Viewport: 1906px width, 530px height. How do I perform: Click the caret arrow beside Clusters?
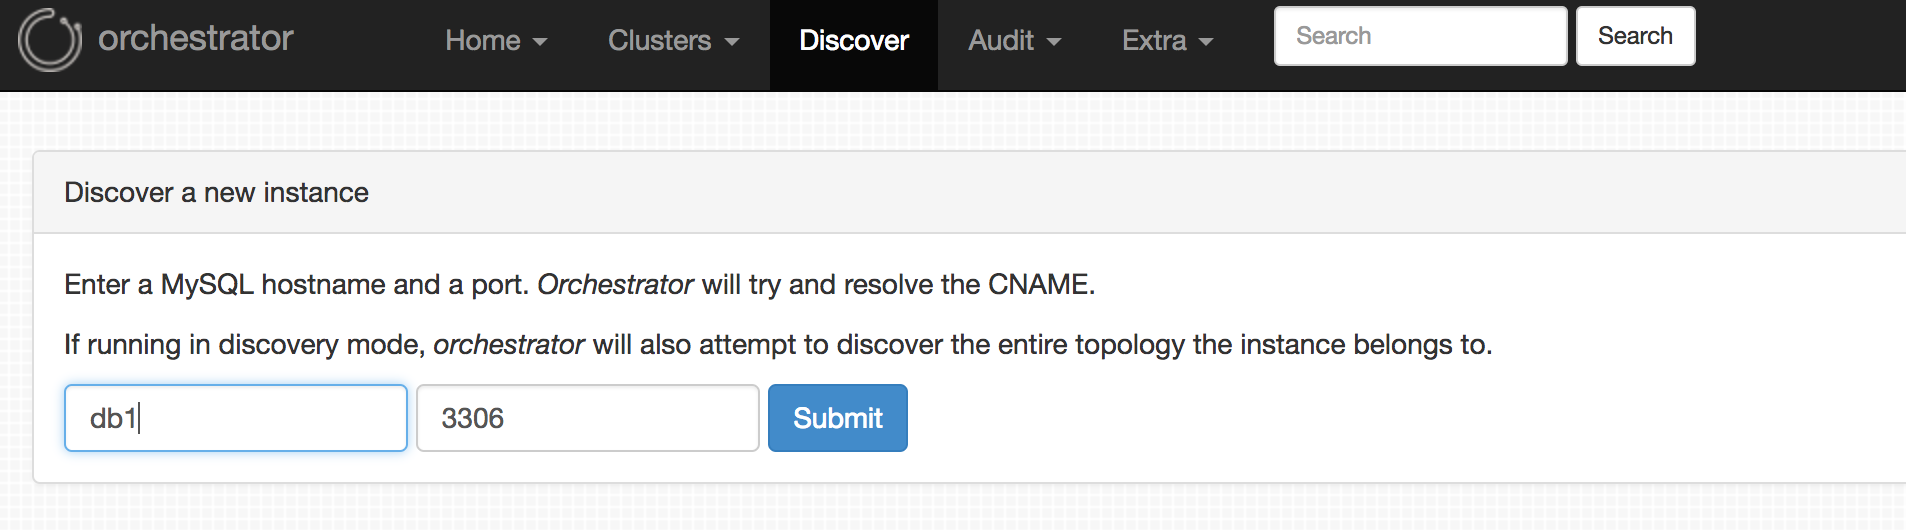(x=732, y=42)
